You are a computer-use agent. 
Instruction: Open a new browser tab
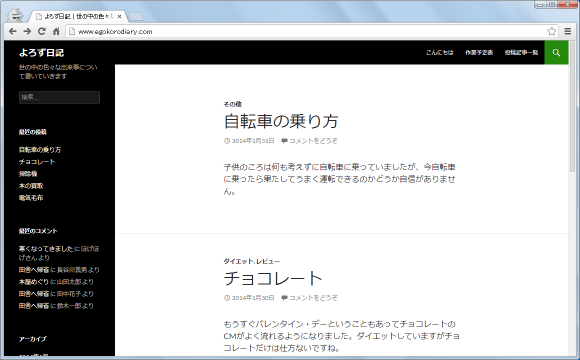click(x=136, y=17)
